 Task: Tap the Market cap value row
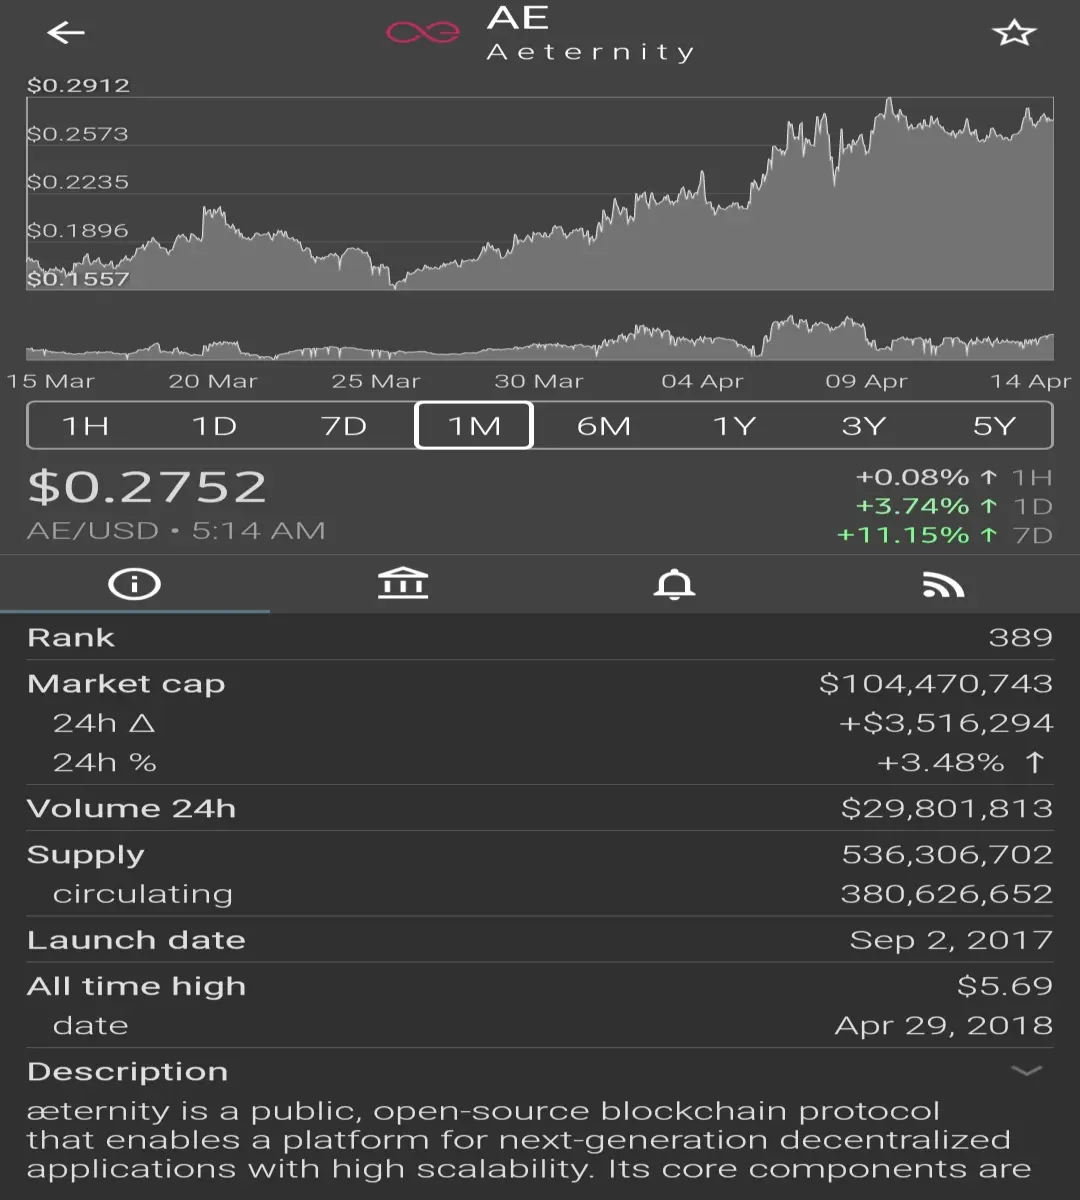(x=540, y=684)
